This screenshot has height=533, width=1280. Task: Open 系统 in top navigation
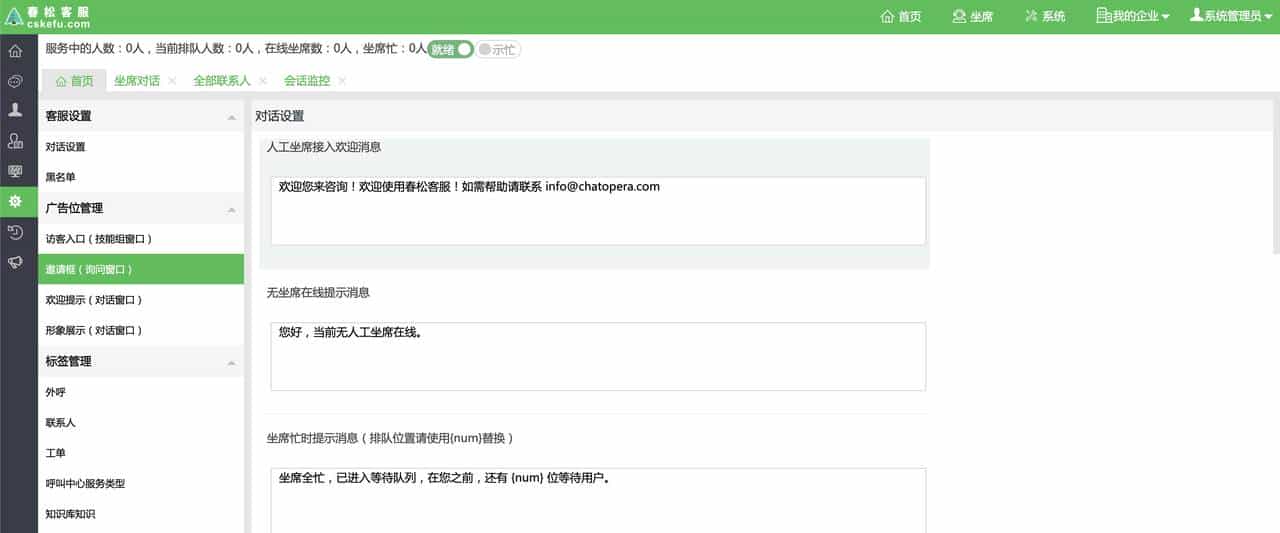(x=1045, y=16)
